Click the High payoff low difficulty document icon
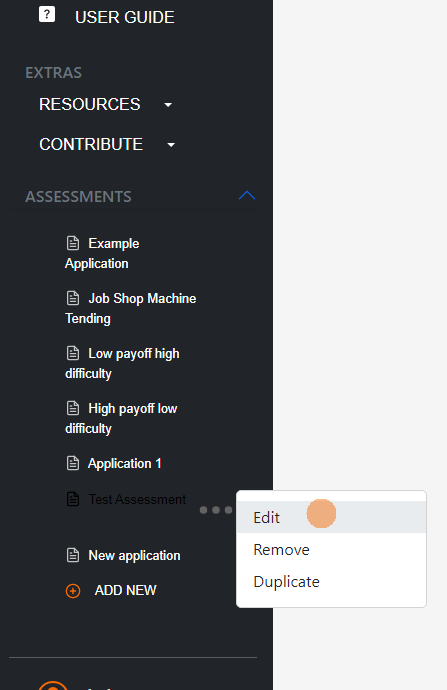Viewport: 447px width, 690px height. 73,408
